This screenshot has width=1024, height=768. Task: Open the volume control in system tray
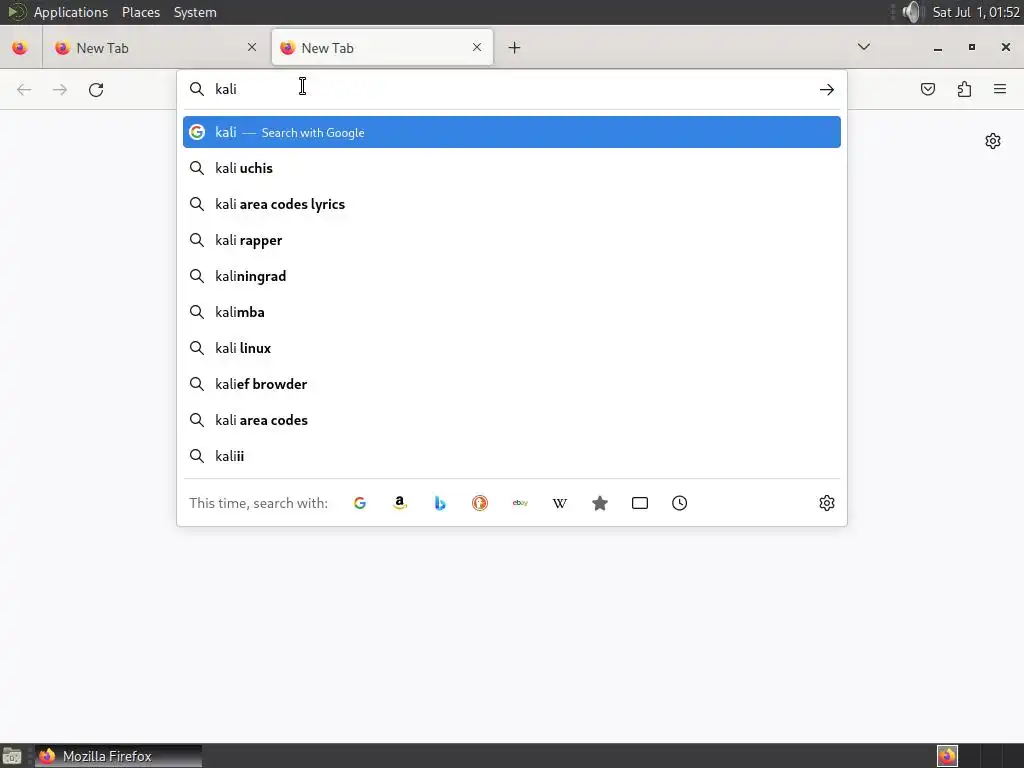911,12
